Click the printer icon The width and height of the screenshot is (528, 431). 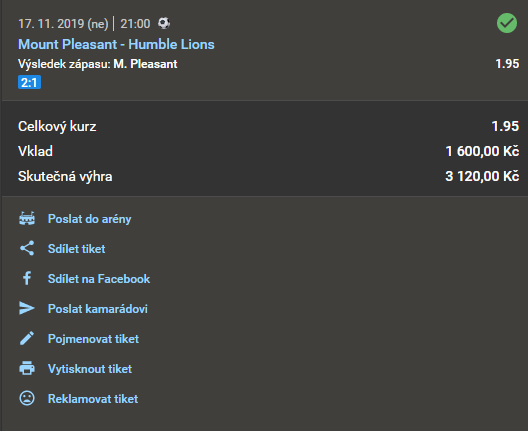[x=27, y=368]
